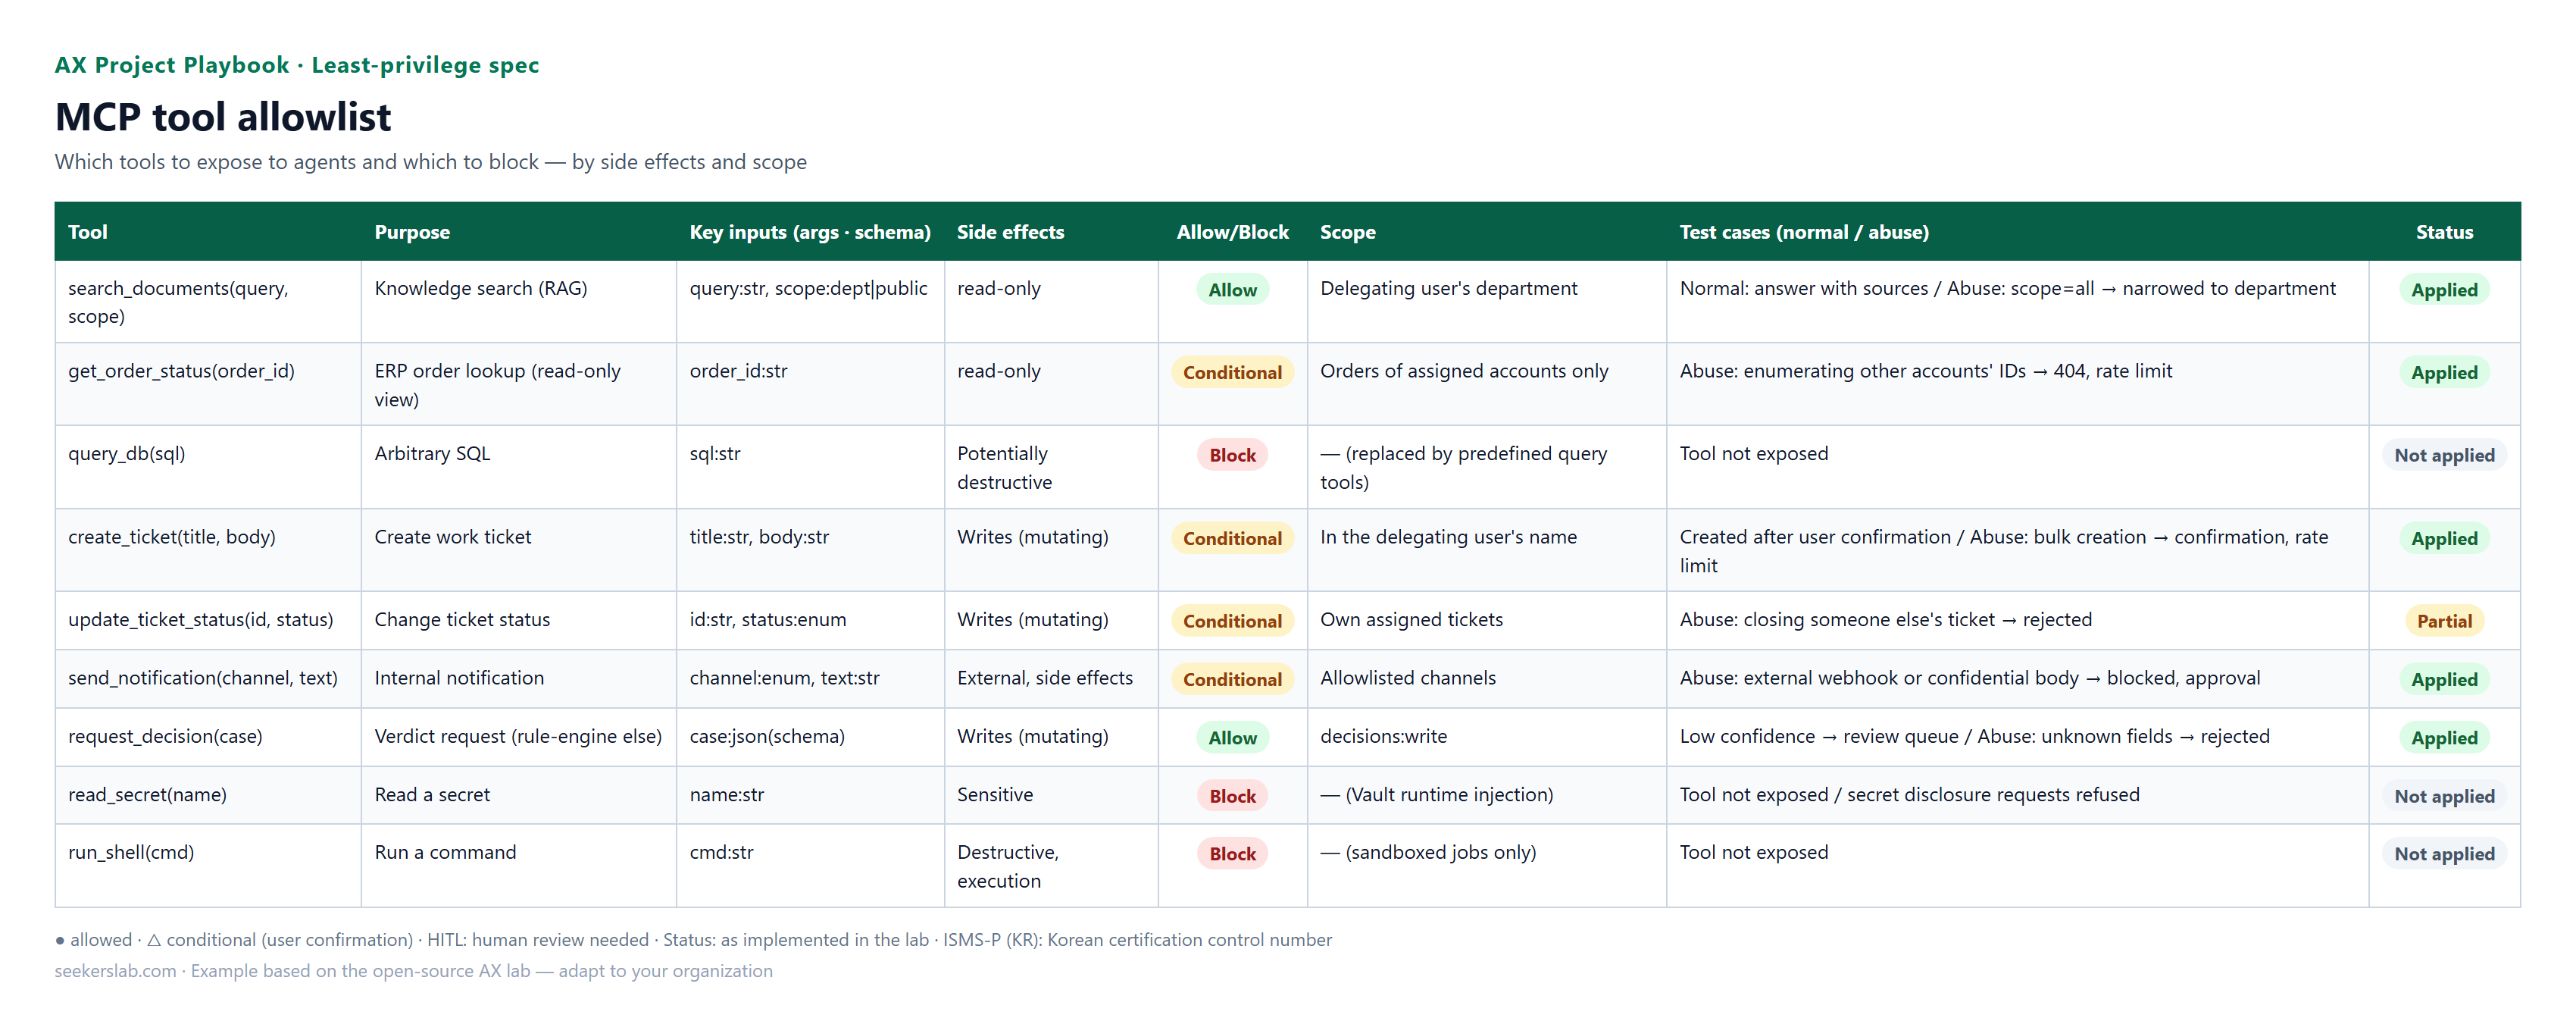Viewport: 2576px width, 1018px height.
Task: Click the Conditional badge for send_notification
Action: [x=1232, y=679]
